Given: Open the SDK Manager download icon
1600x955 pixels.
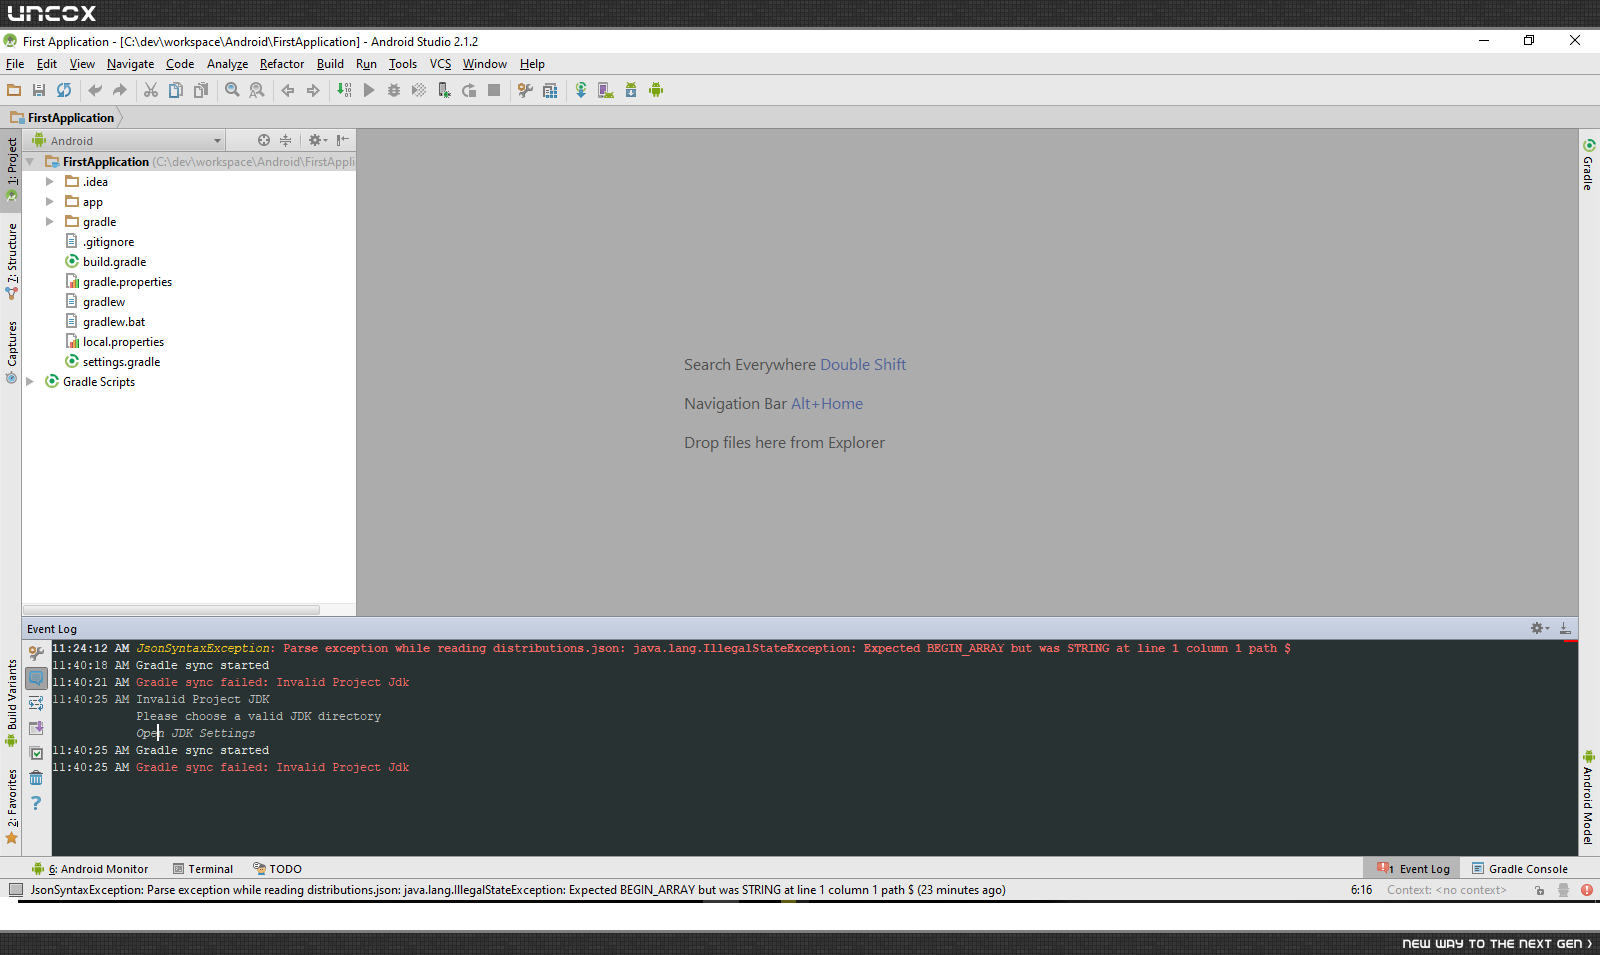Looking at the screenshot, I should point(631,90).
